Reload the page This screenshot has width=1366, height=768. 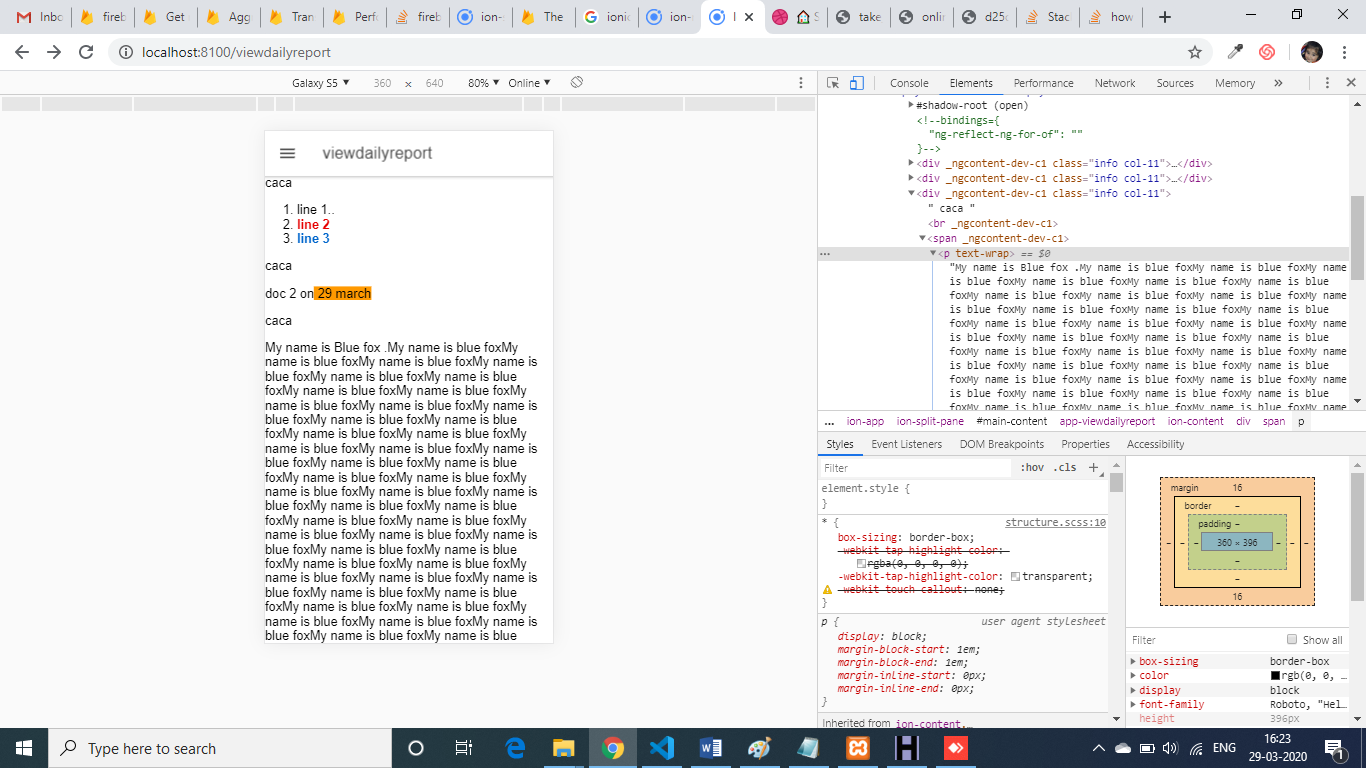click(86, 52)
